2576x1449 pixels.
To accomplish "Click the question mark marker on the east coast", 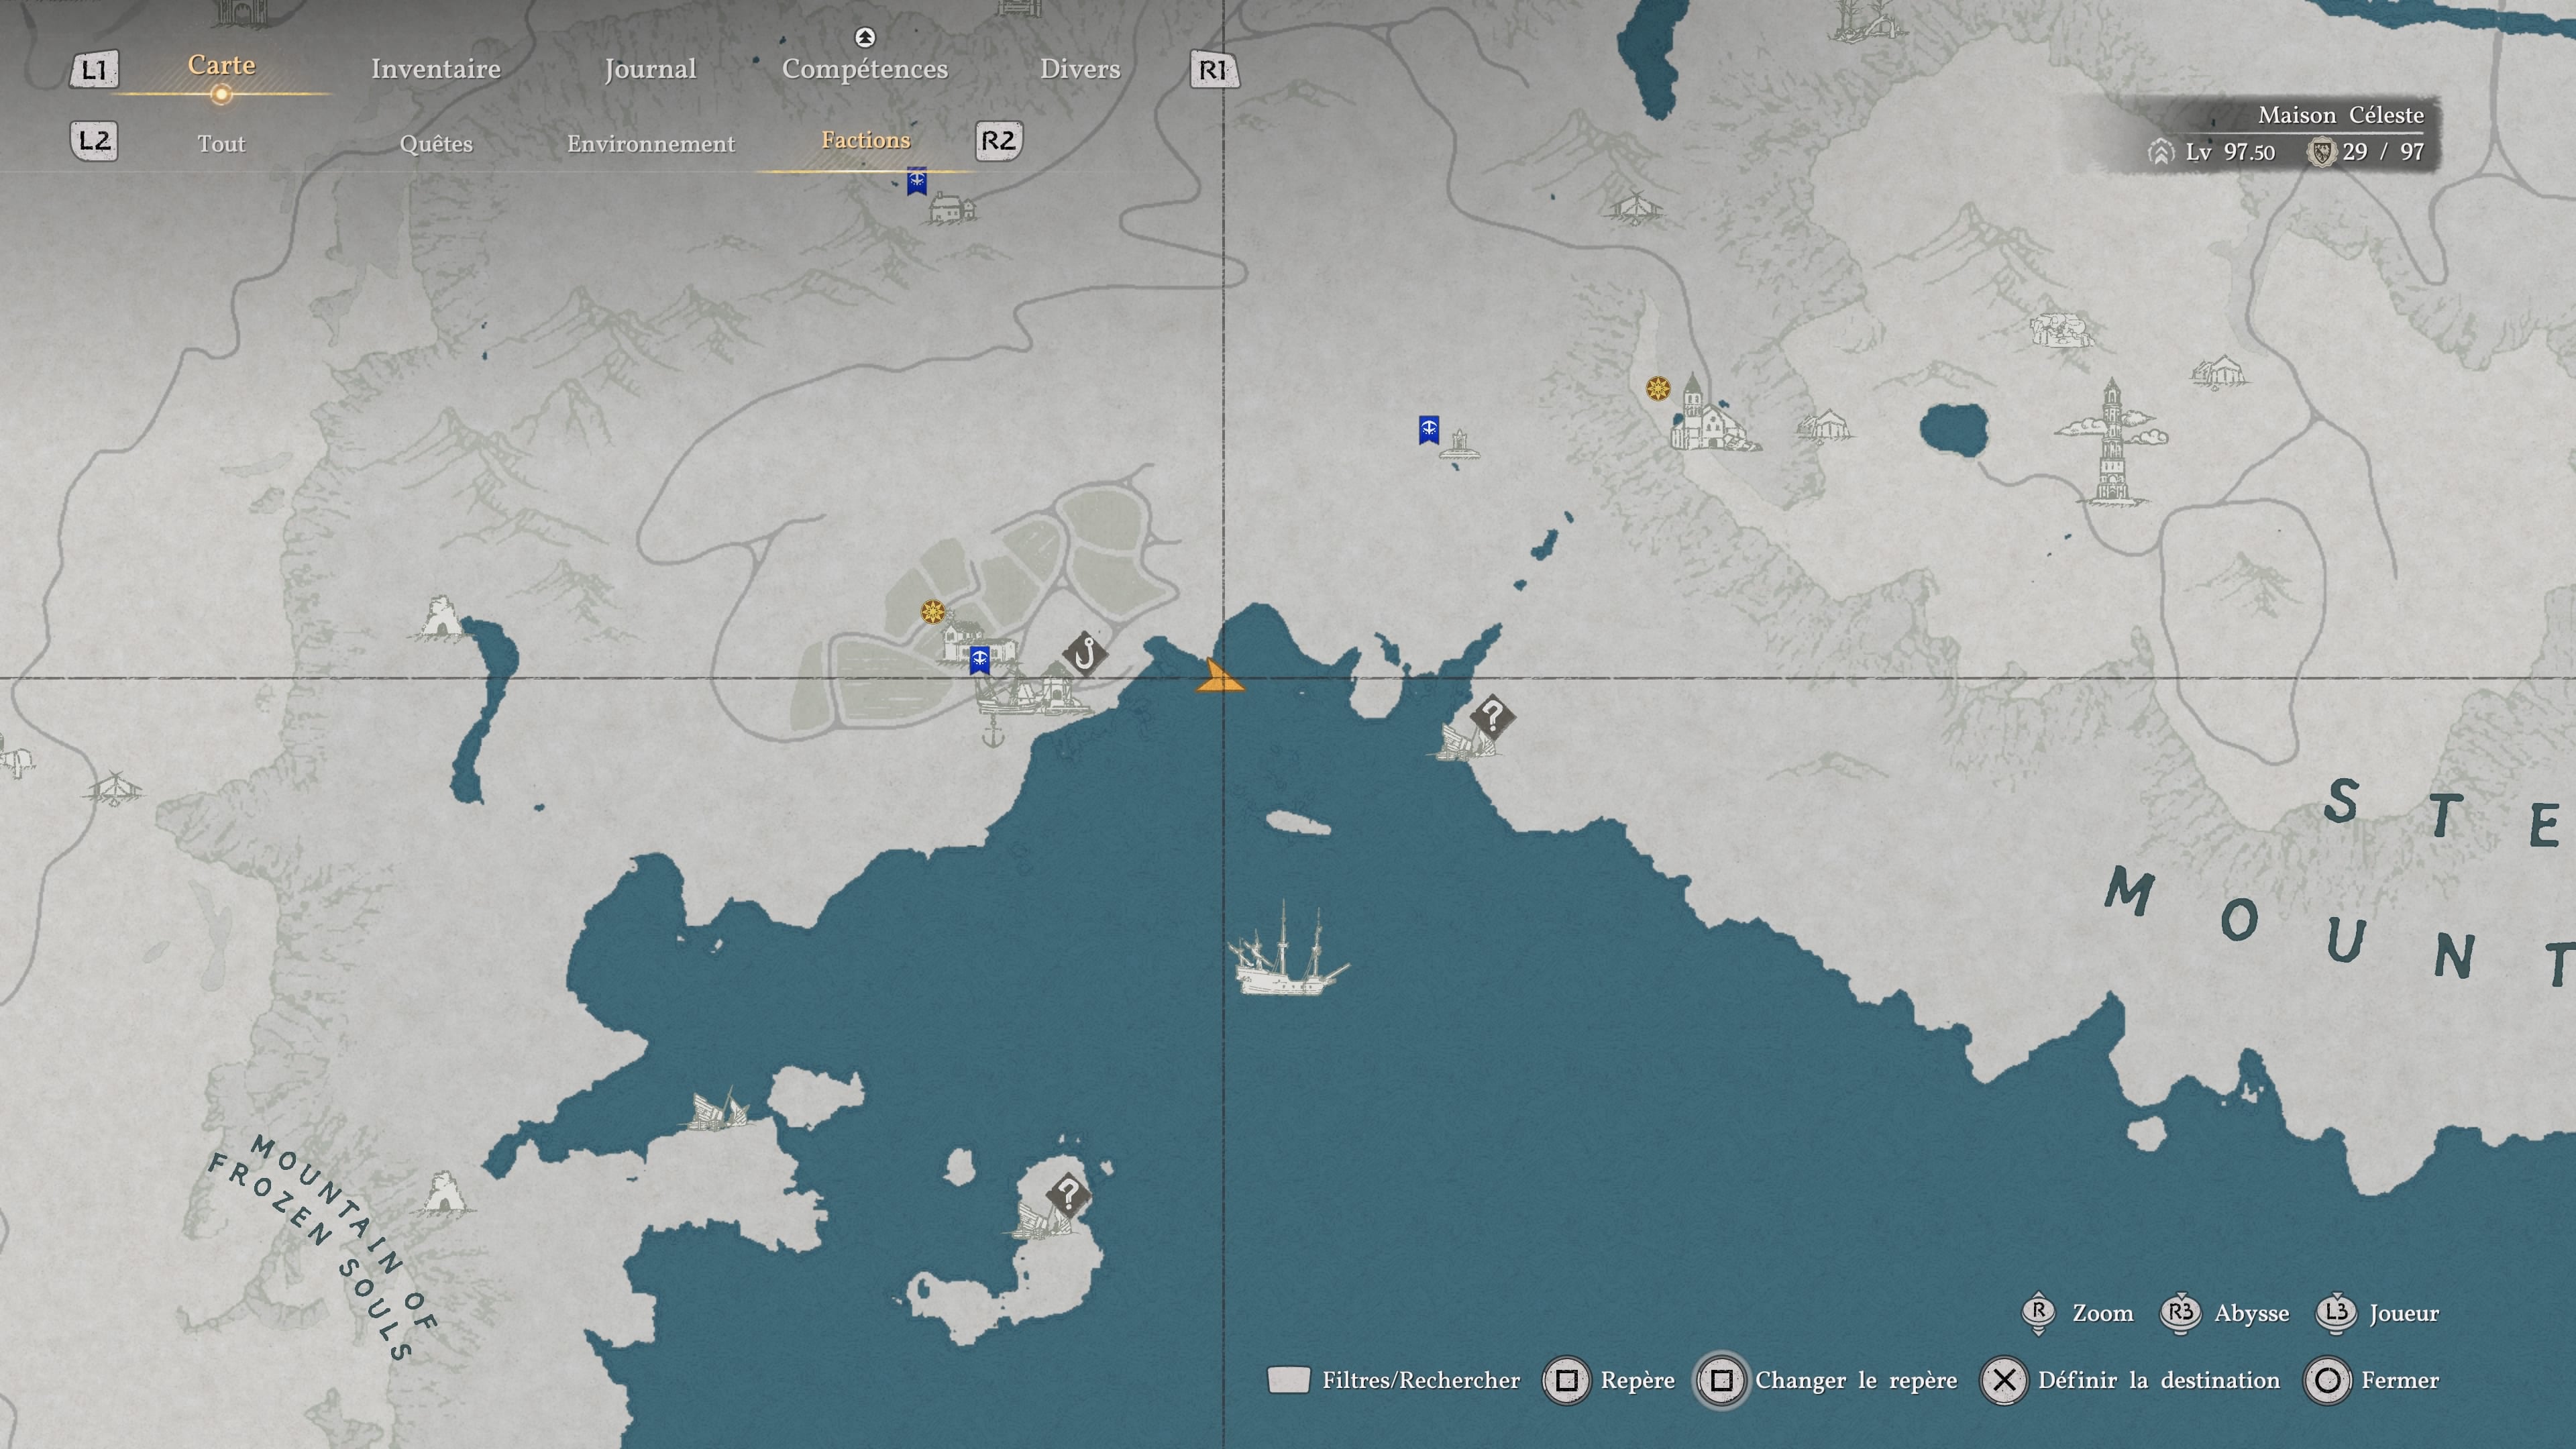I will (1492, 716).
